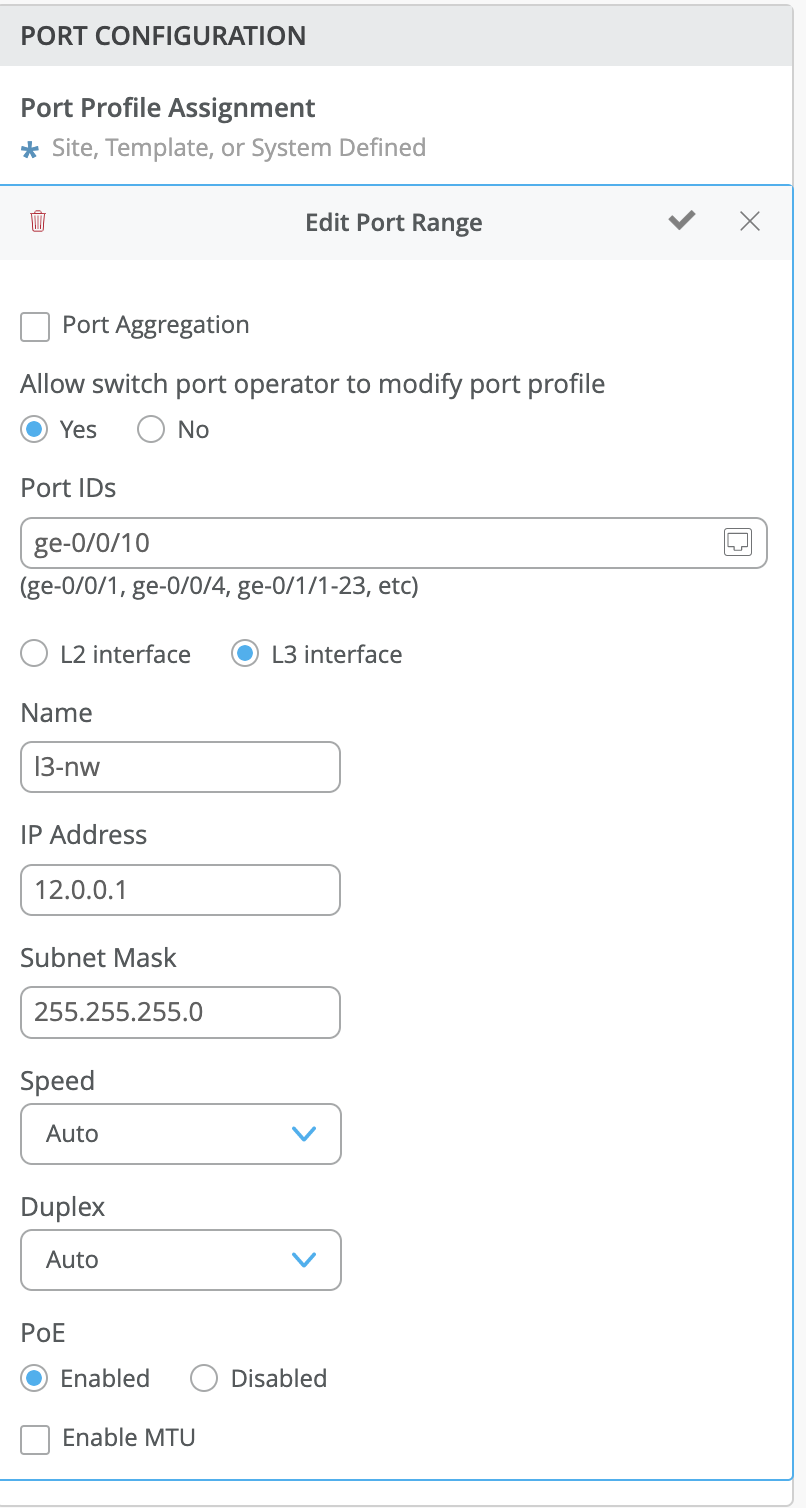Open the Speed dropdown
The width and height of the screenshot is (806, 1508).
181,1134
